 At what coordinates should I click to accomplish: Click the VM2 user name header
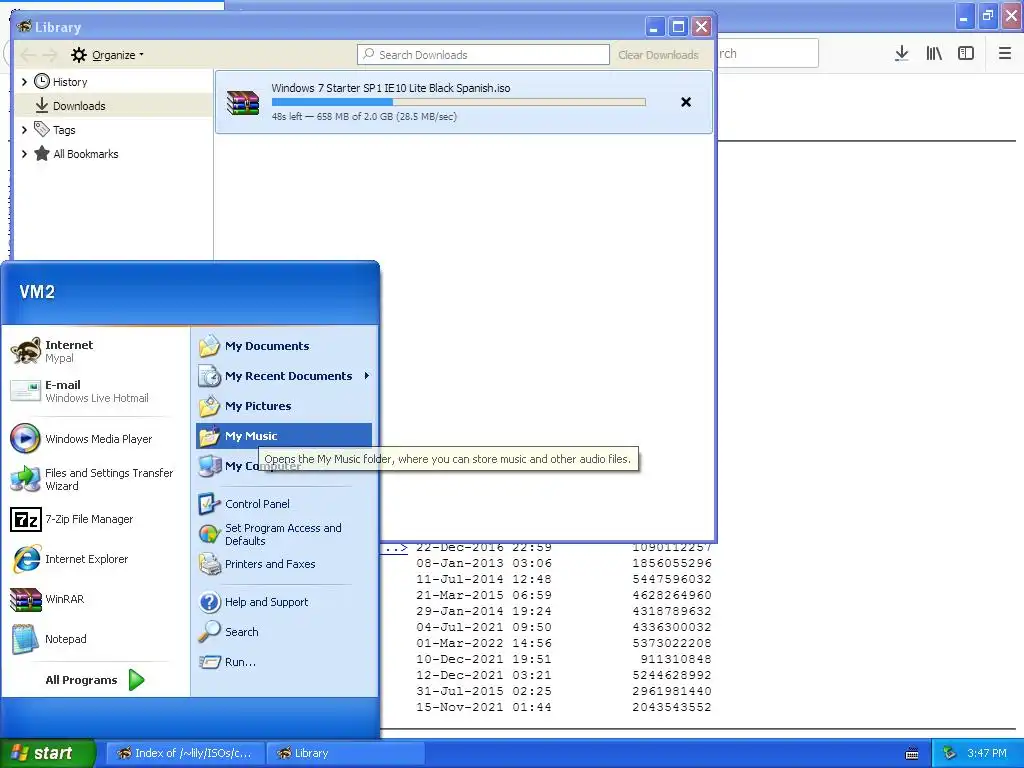pos(37,292)
